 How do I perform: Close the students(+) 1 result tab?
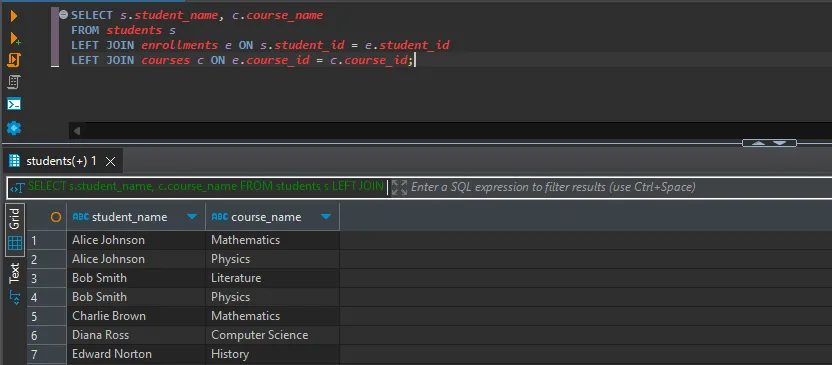tap(110, 162)
